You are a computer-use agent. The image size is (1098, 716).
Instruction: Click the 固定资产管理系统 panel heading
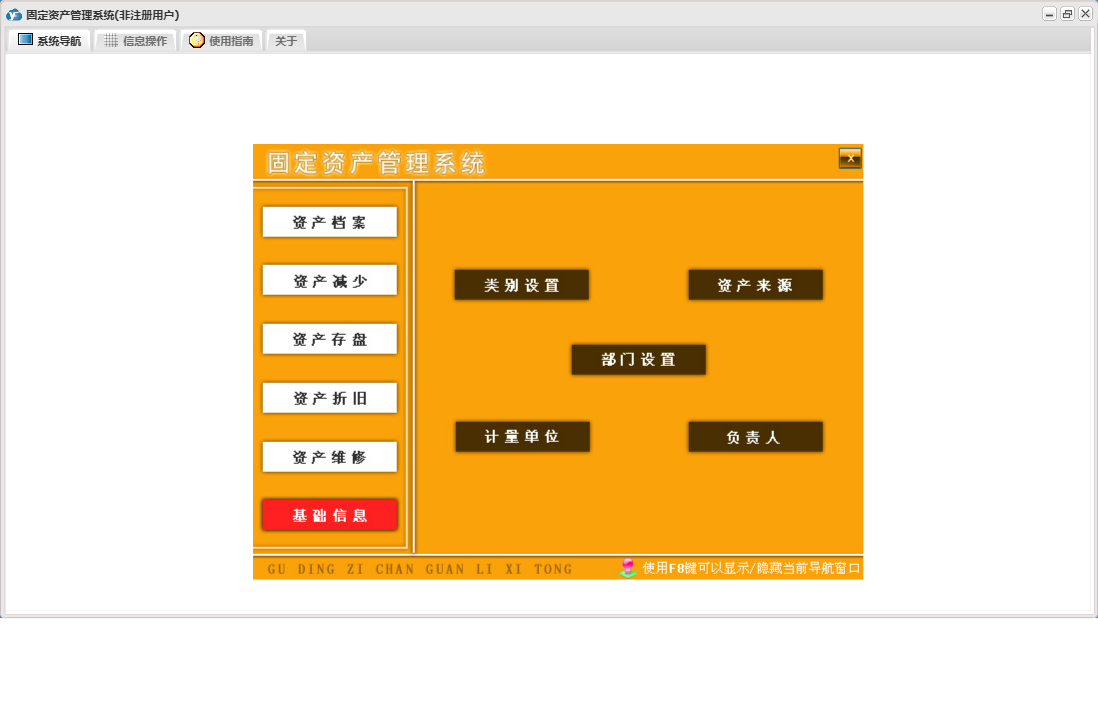coord(376,163)
